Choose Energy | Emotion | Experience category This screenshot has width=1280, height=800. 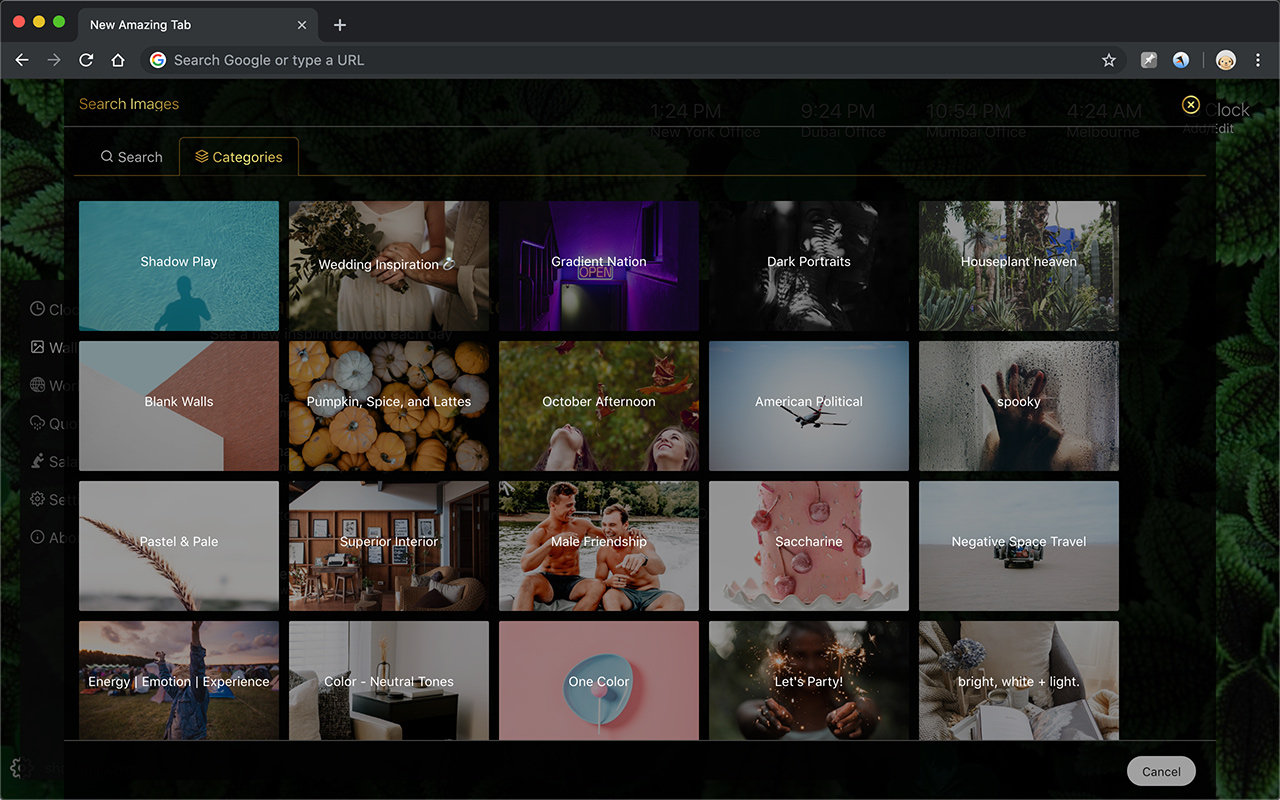179,681
